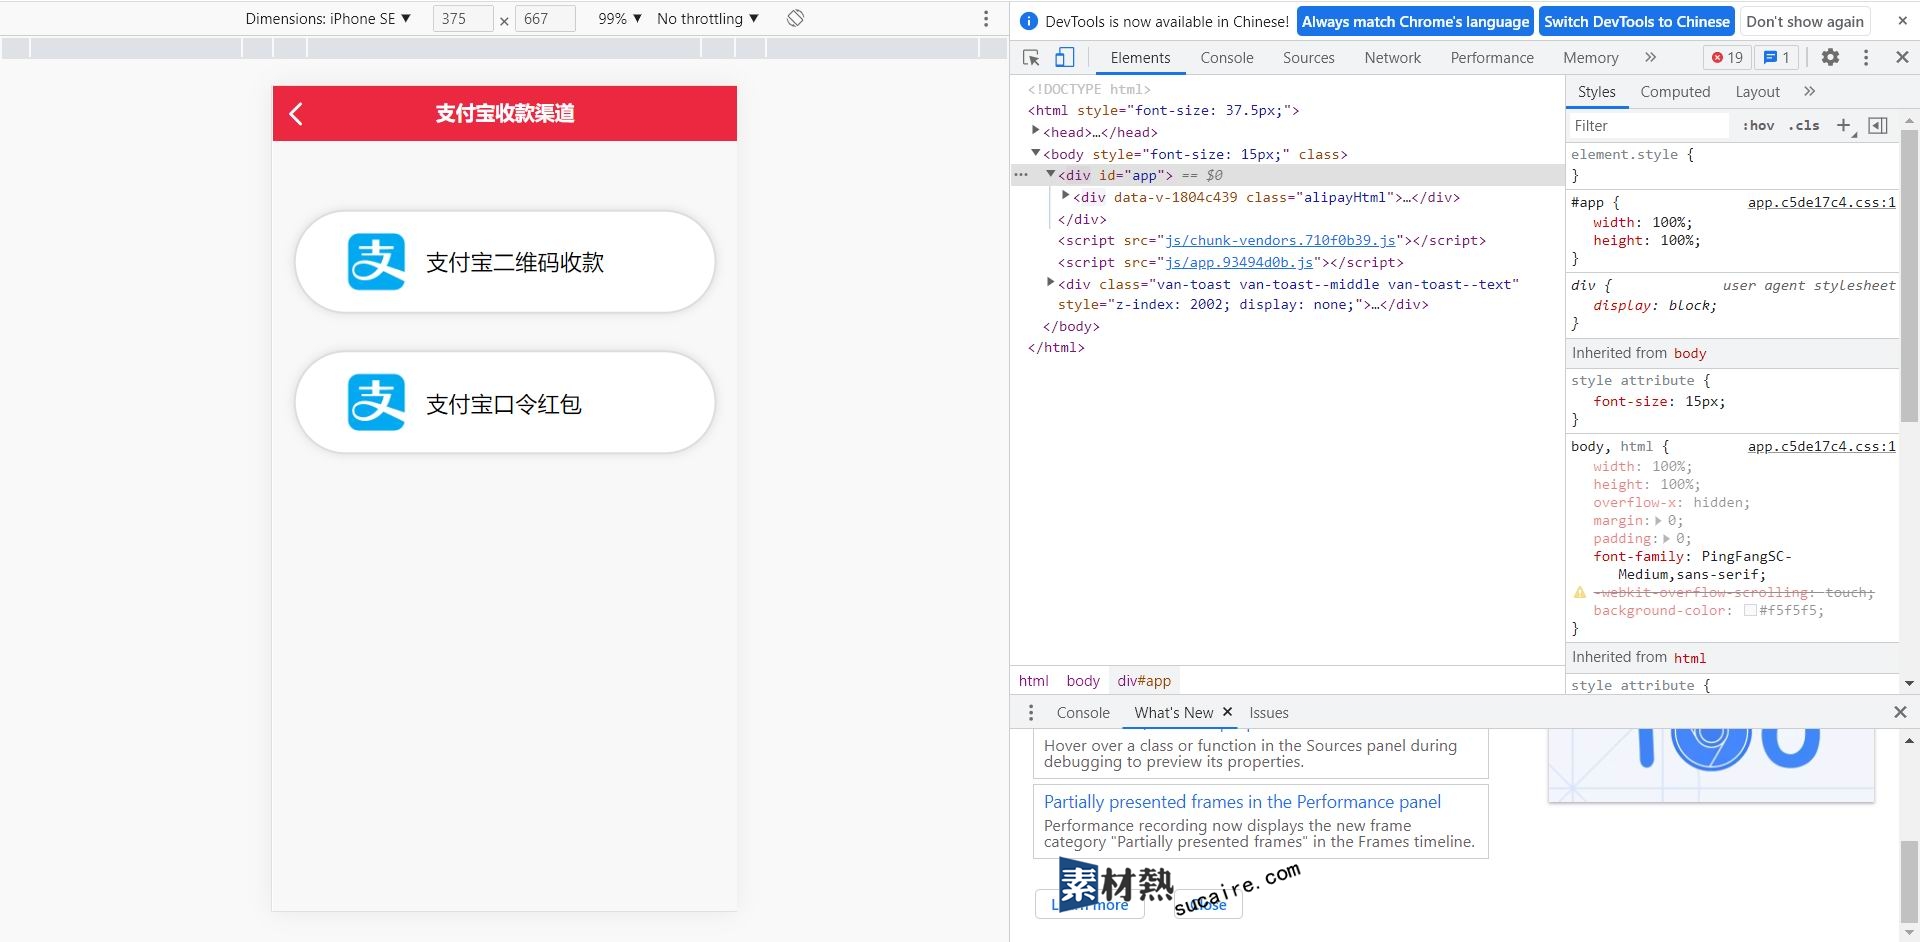Open 支付宝二维码收款 payment option
1920x942 pixels.
[x=505, y=262]
